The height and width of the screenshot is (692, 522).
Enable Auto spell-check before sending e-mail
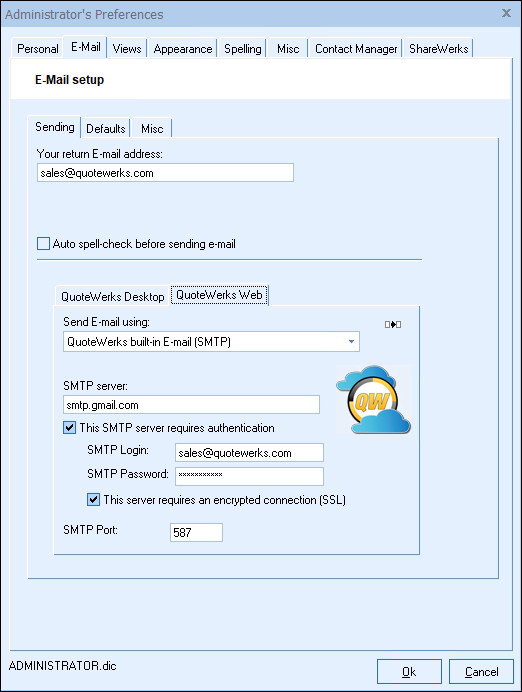43,244
